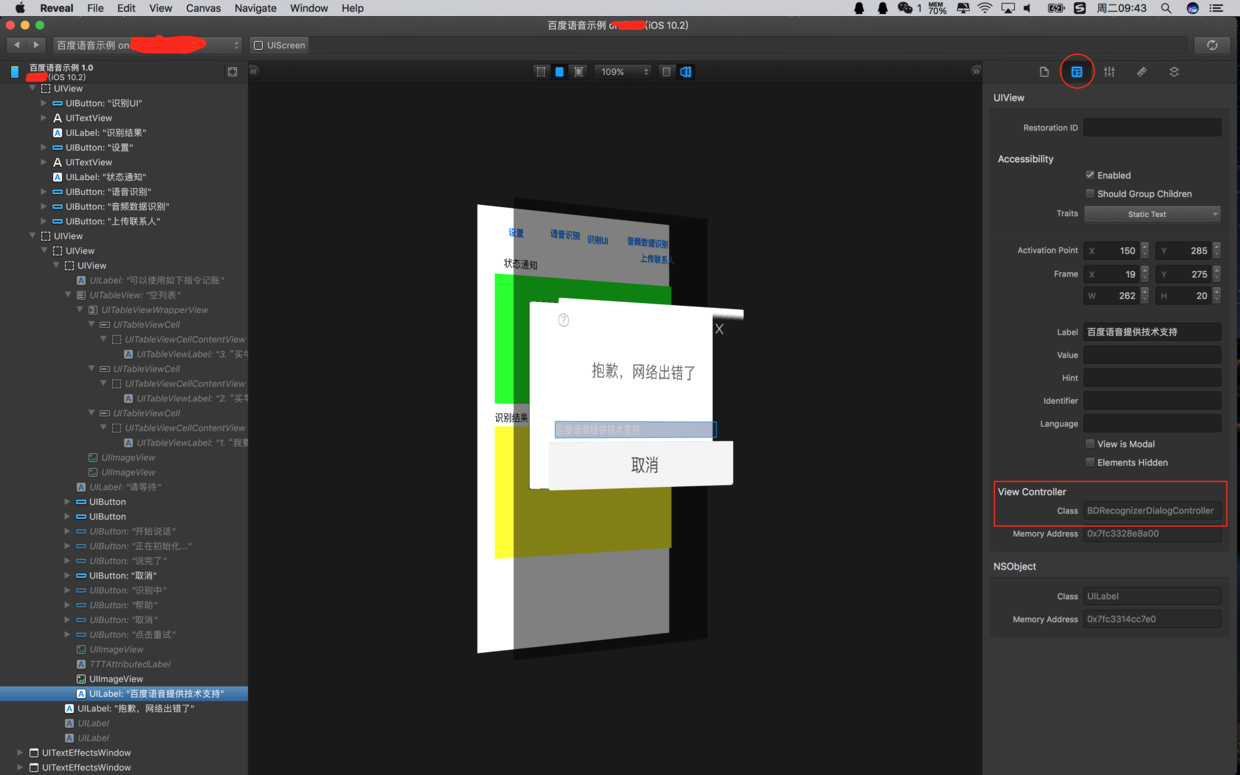Collapse the left outline panel
The image size is (1240, 775).
tap(254, 71)
